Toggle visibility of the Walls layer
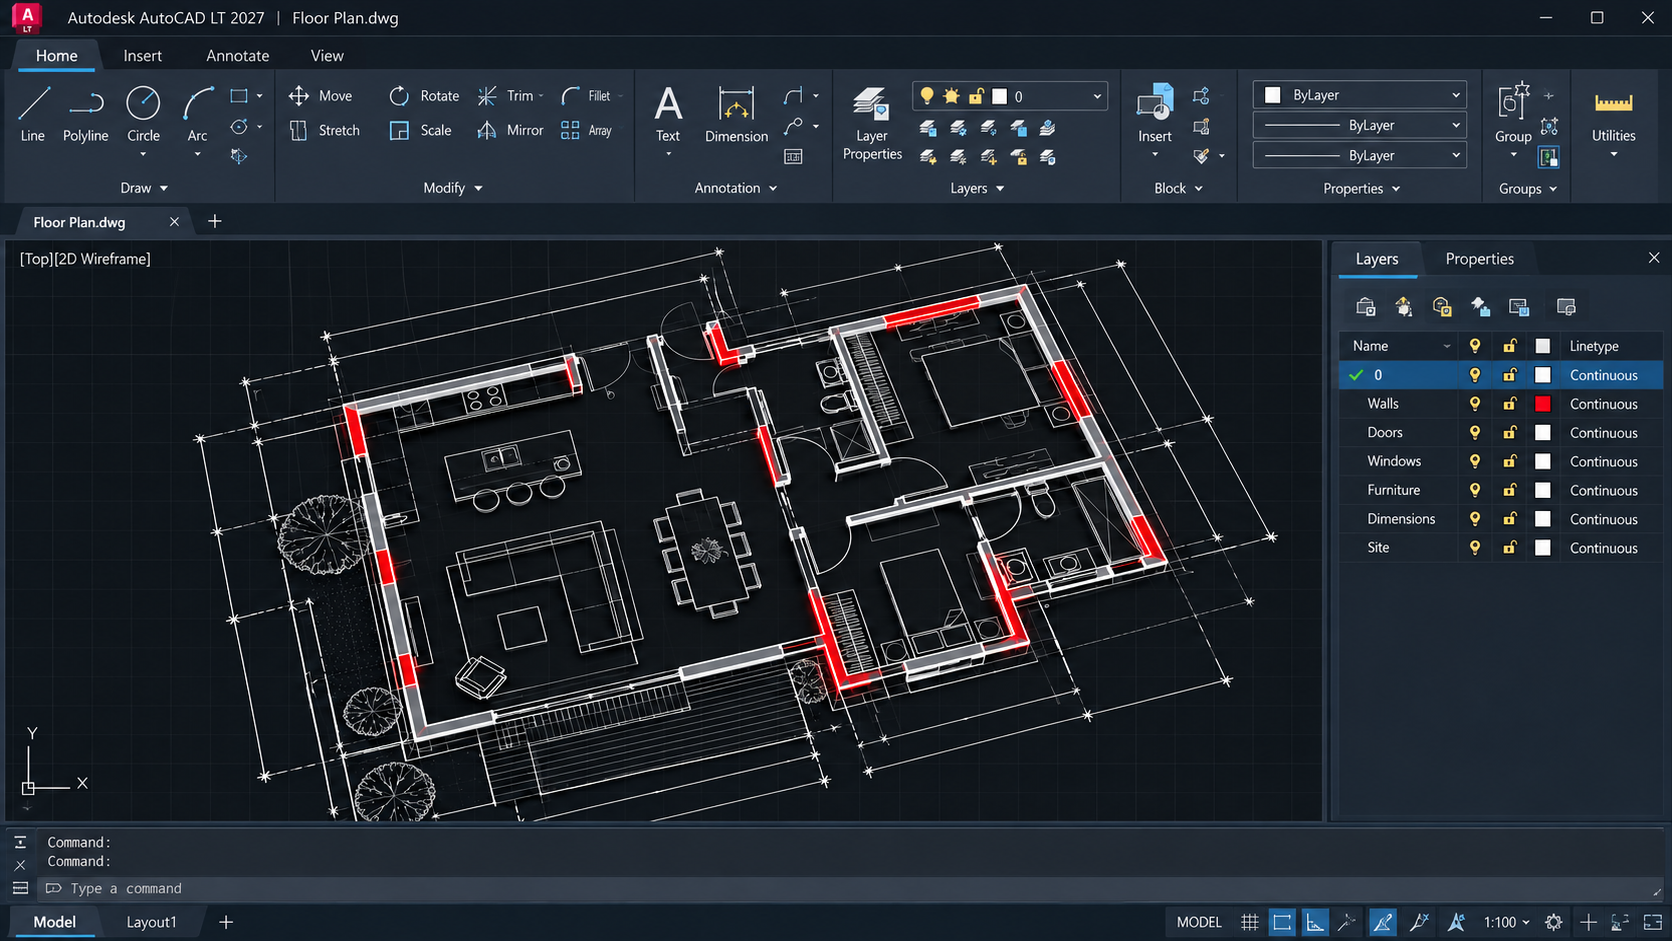The width and height of the screenshot is (1672, 941). pyautogui.click(x=1475, y=404)
